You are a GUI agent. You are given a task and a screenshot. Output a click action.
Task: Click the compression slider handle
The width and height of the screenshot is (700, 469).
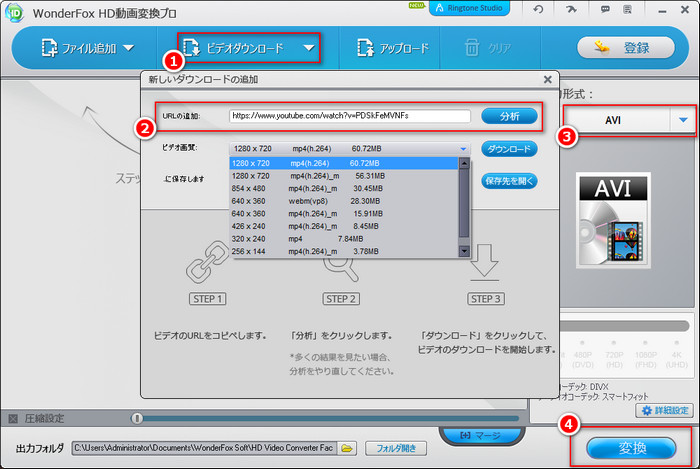137,418
